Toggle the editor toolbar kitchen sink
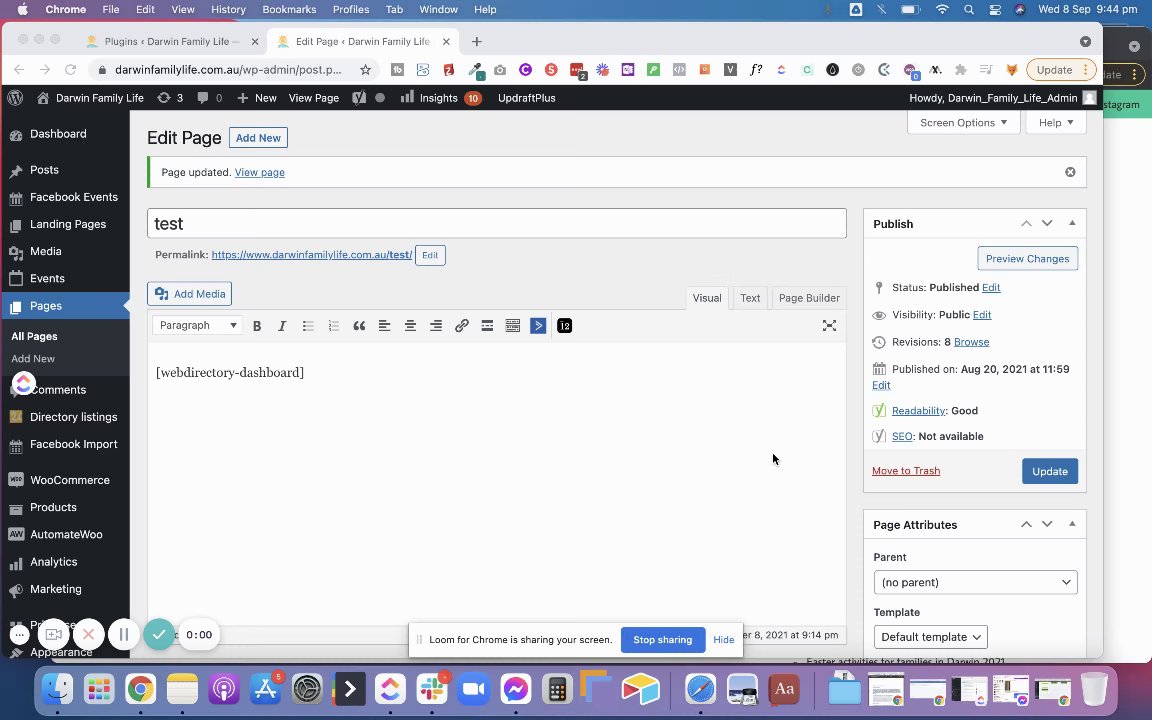 tap(513, 325)
